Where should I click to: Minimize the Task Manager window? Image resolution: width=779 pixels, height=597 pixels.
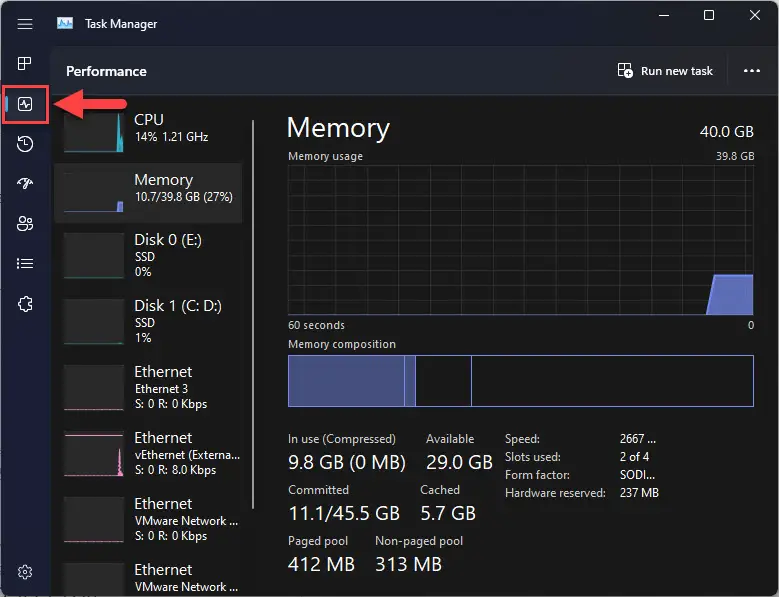click(664, 15)
